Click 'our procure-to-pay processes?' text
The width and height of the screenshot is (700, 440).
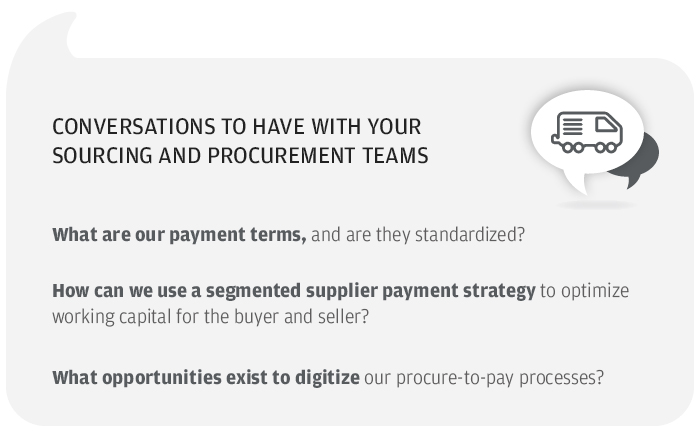coord(485,378)
